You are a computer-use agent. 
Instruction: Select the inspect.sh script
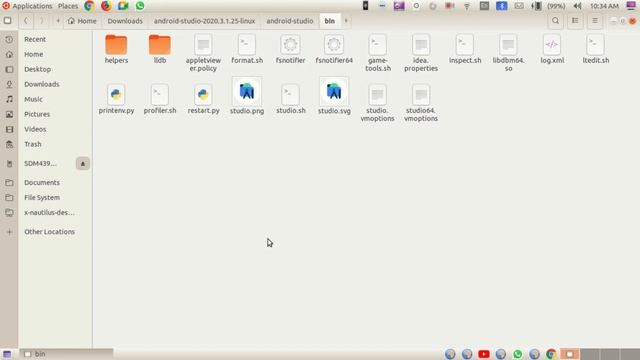coord(465,49)
